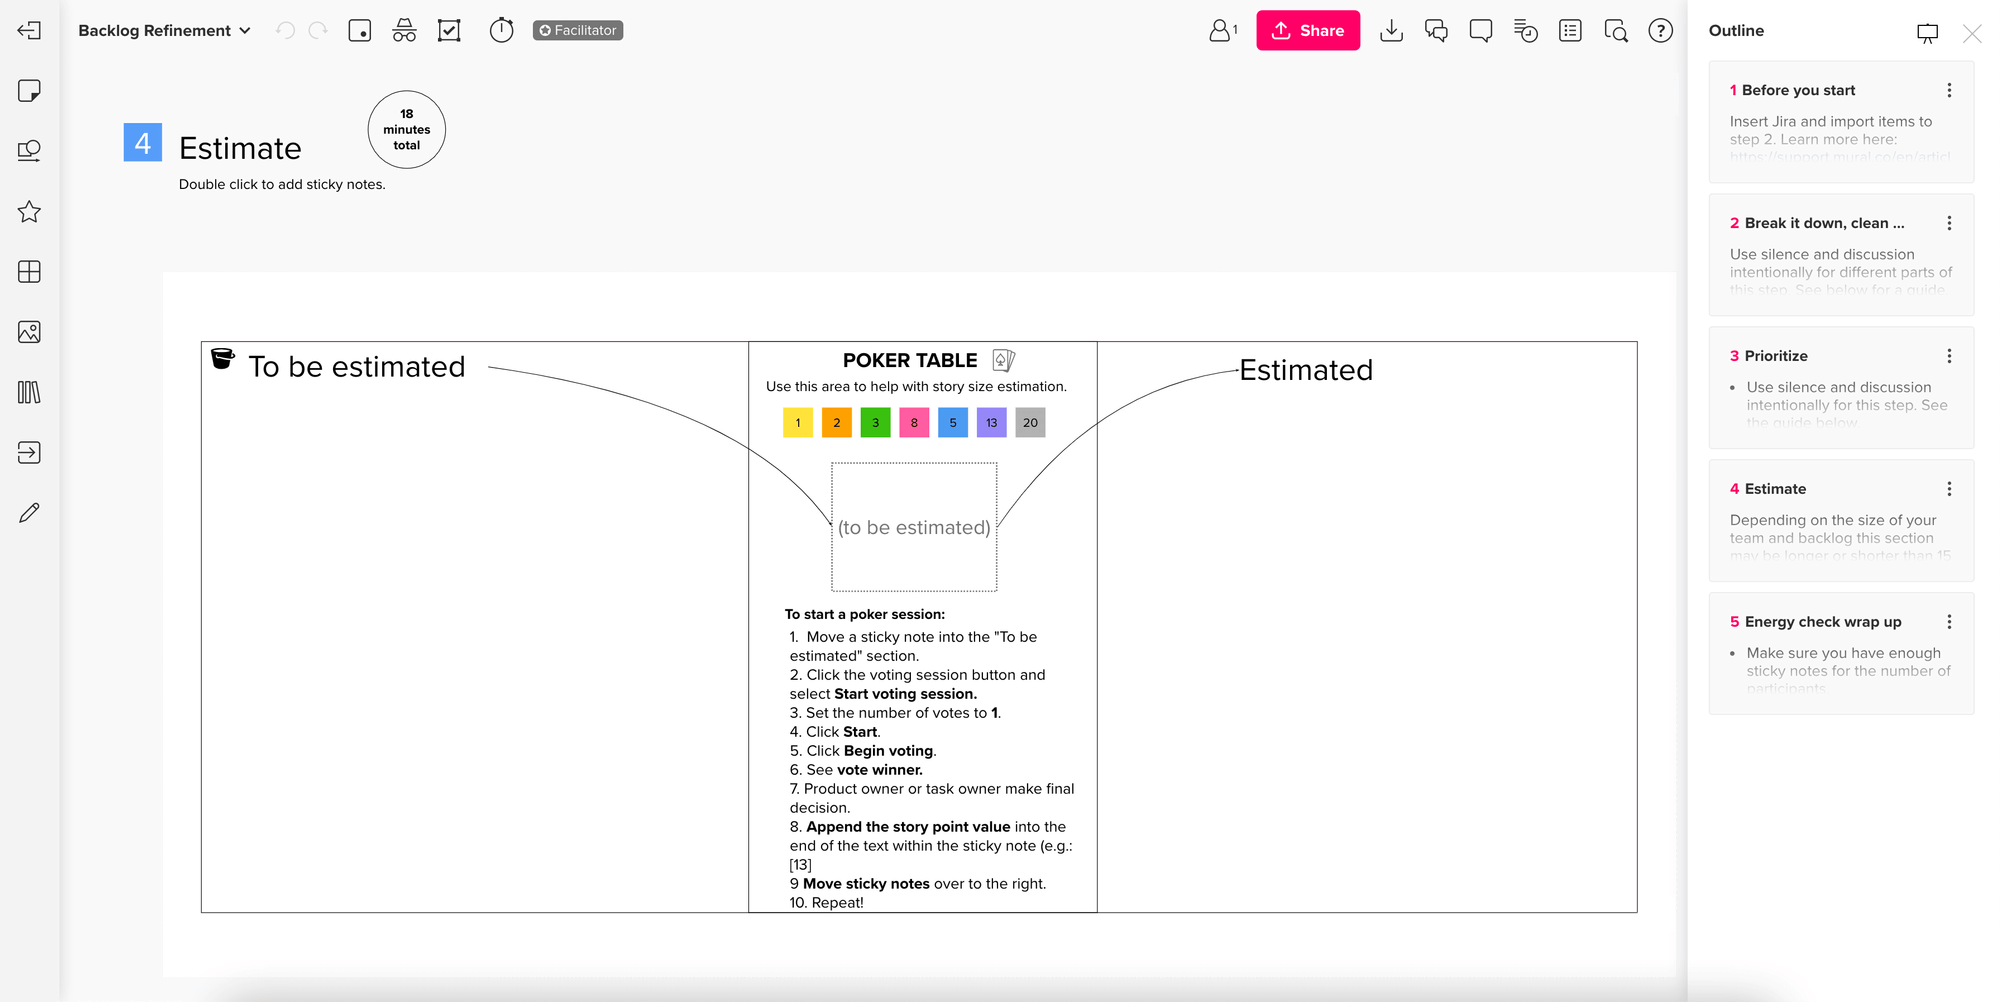This screenshot has height=1002, width=2000.
Task: Select the Draw (pencil) tool
Action: [30, 512]
